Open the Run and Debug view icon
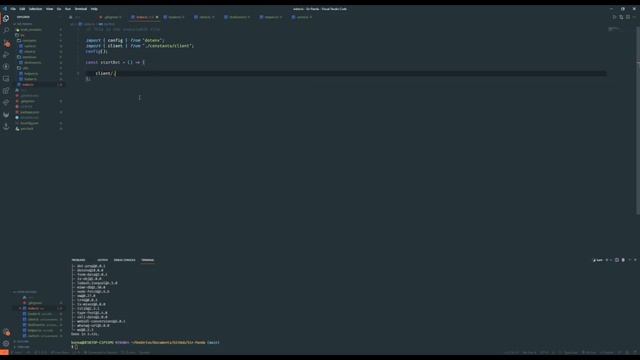 tap(6, 54)
